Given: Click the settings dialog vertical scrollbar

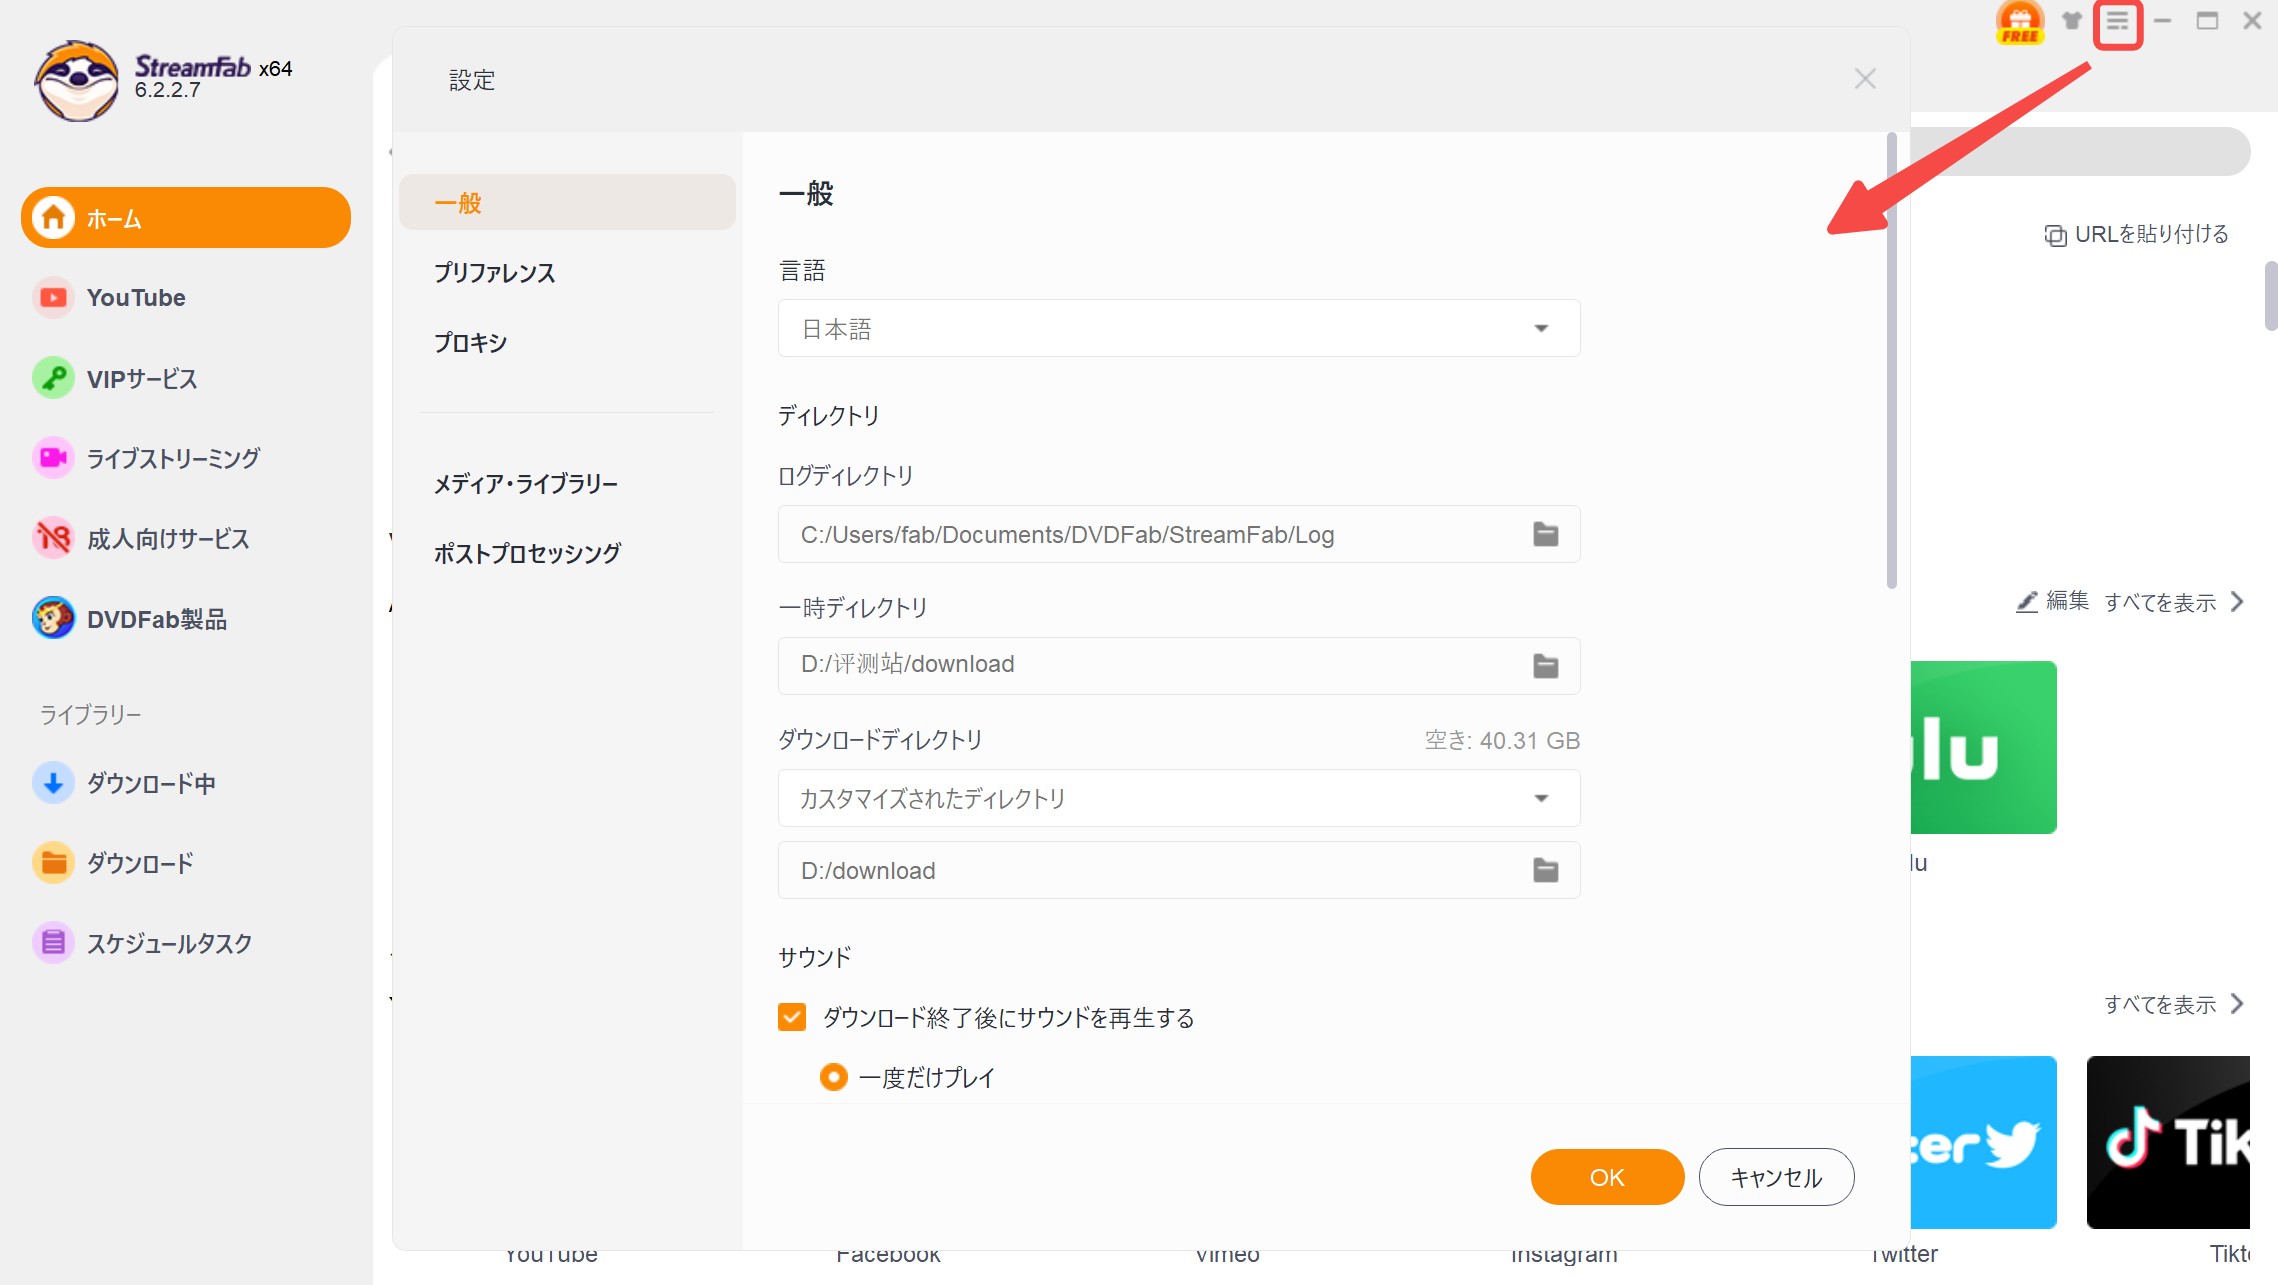Looking at the screenshot, I should (1891, 360).
